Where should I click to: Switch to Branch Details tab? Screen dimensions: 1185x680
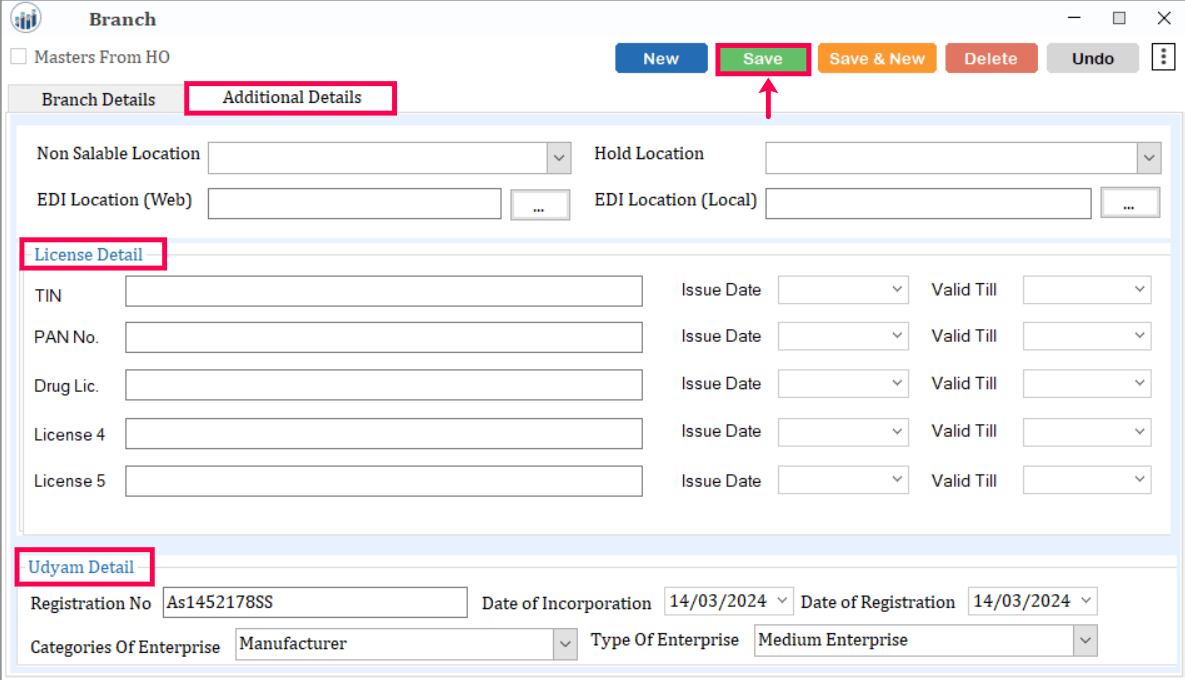pos(98,100)
